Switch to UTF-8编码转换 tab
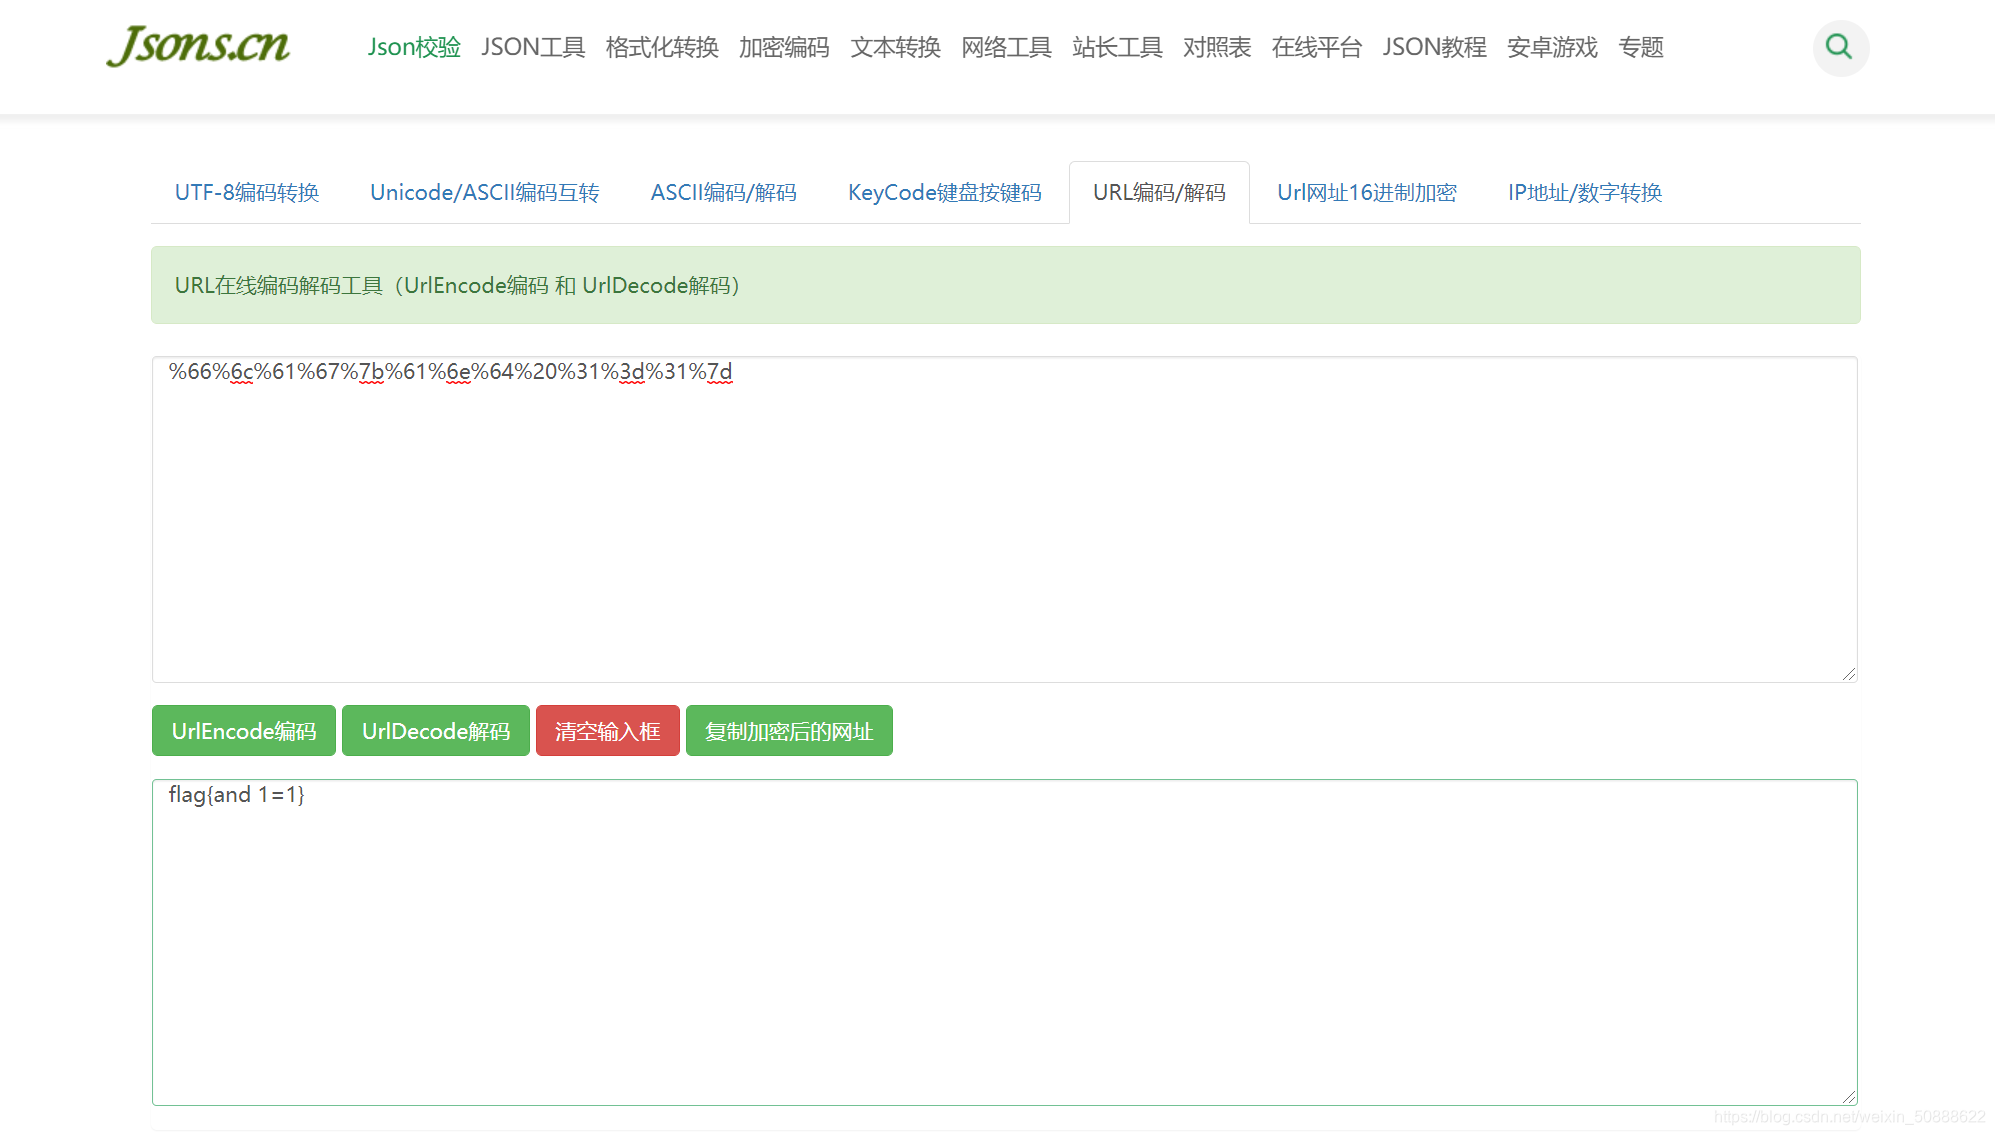Image resolution: width=1995 pixels, height=1135 pixels. point(247,192)
